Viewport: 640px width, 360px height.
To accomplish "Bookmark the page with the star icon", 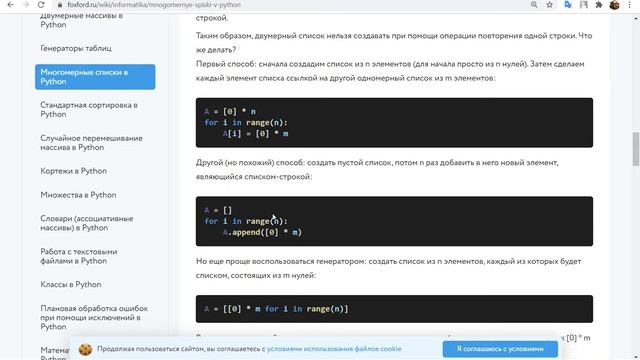I will pos(549,5).
